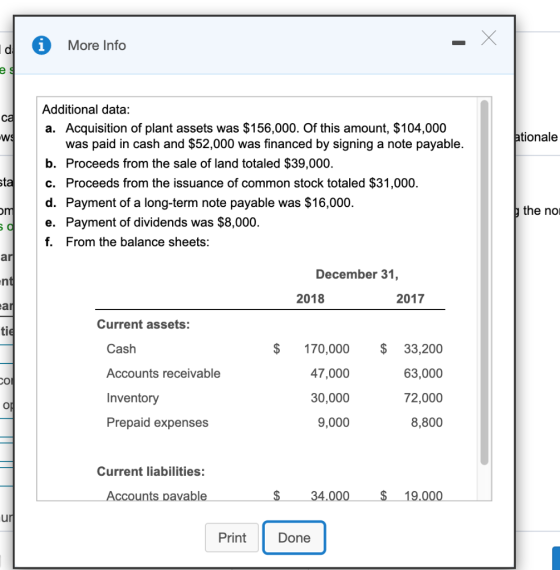Screen dimensions: 560x570
Task: Click the 'Current assets:' heading
Action: pos(143,324)
